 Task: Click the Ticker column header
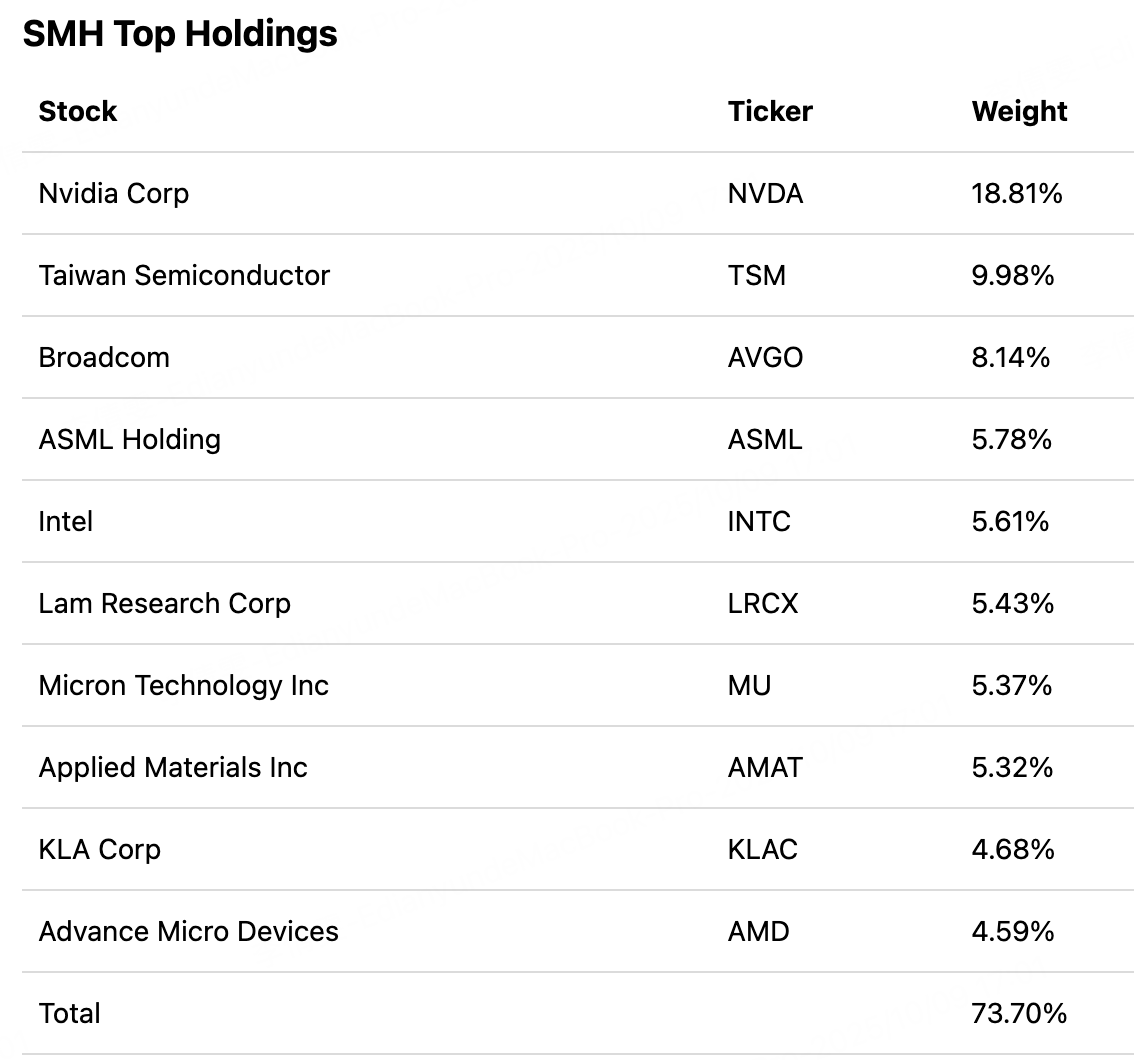[770, 111]
